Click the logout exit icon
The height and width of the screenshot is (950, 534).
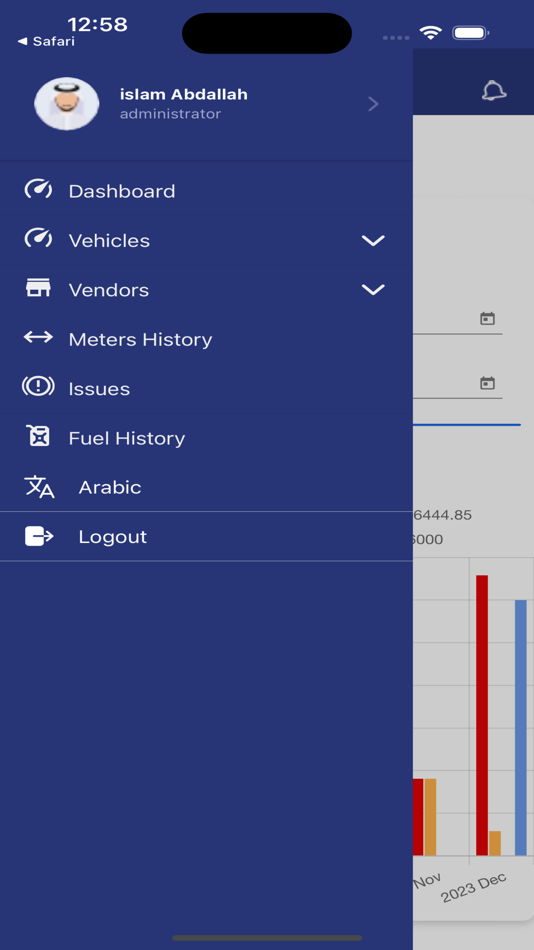[x=39, y=536]
